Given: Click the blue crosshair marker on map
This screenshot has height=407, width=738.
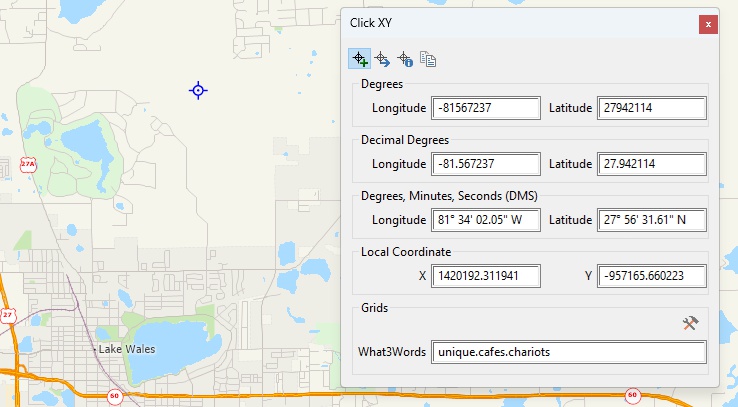Looking at the screenshot, I should (198, 91).
